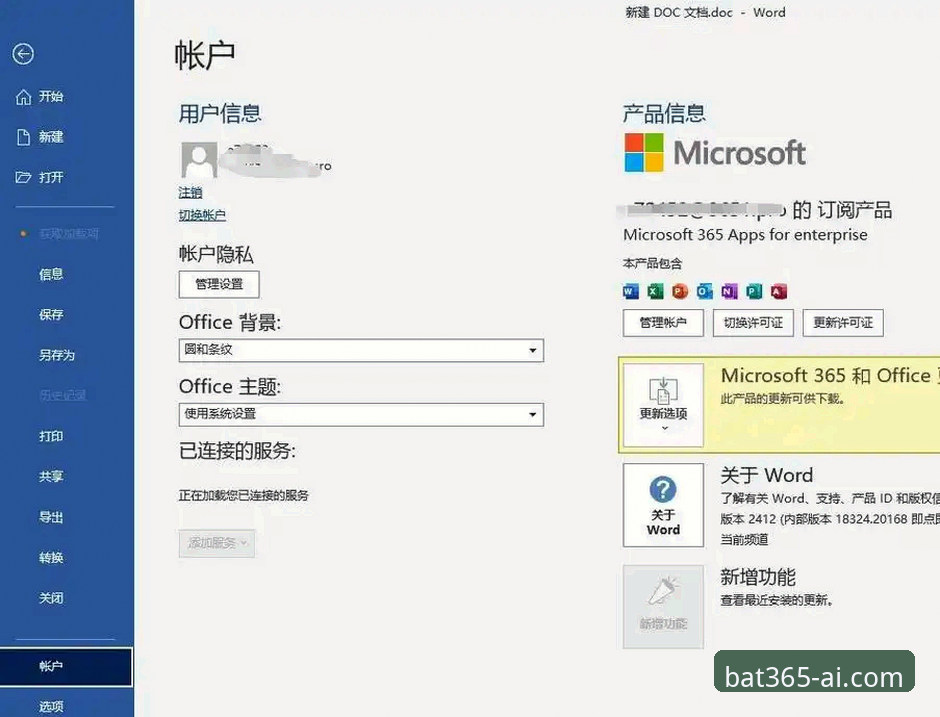Click the 注销 sign out link
This screenshot has width=940, height=717.
(x=190, y=192)
